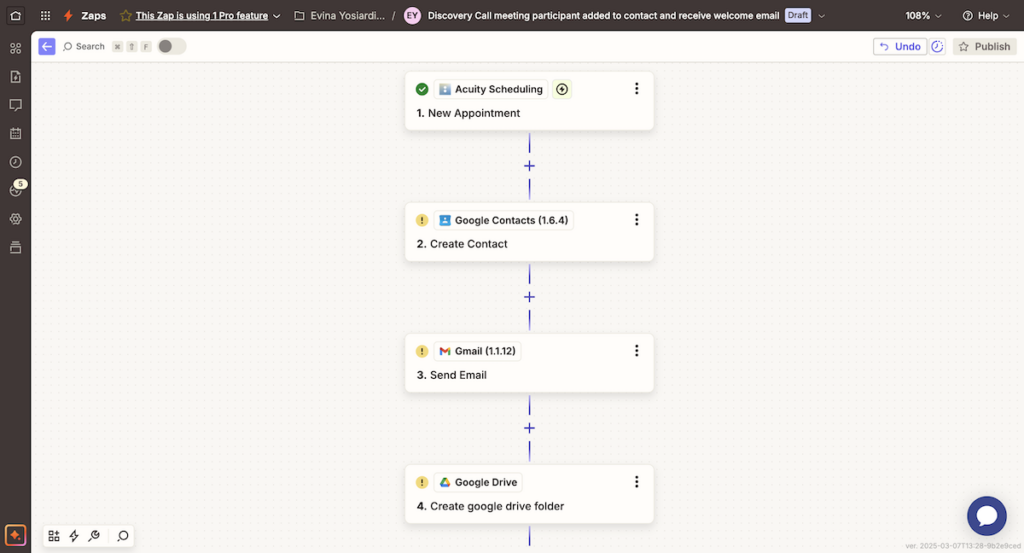Click the wrench tool in bottom toolbar

coord(94,536)
